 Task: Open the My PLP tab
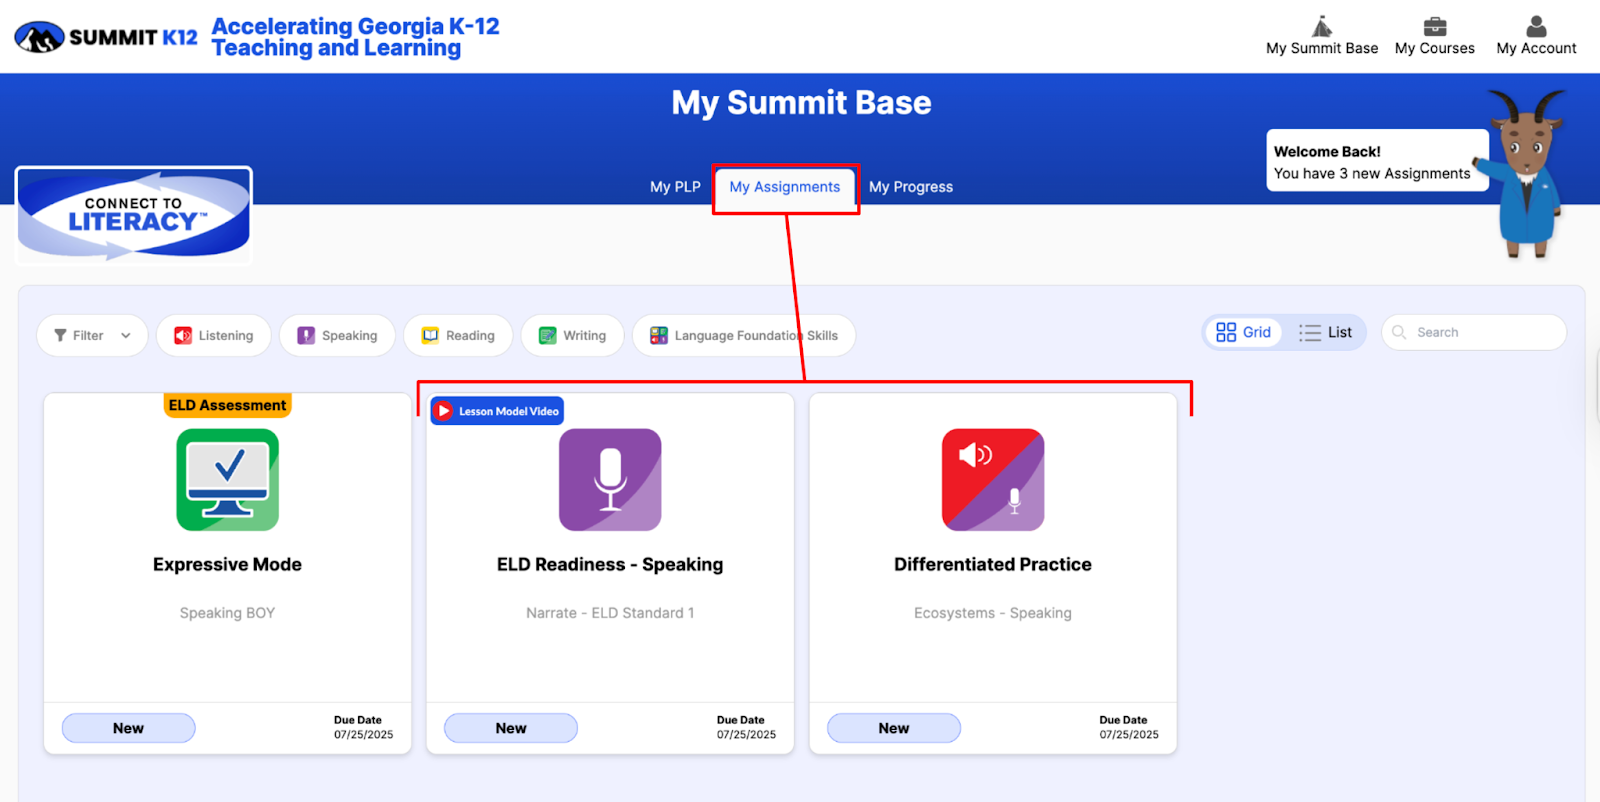(x=675, y=187)
